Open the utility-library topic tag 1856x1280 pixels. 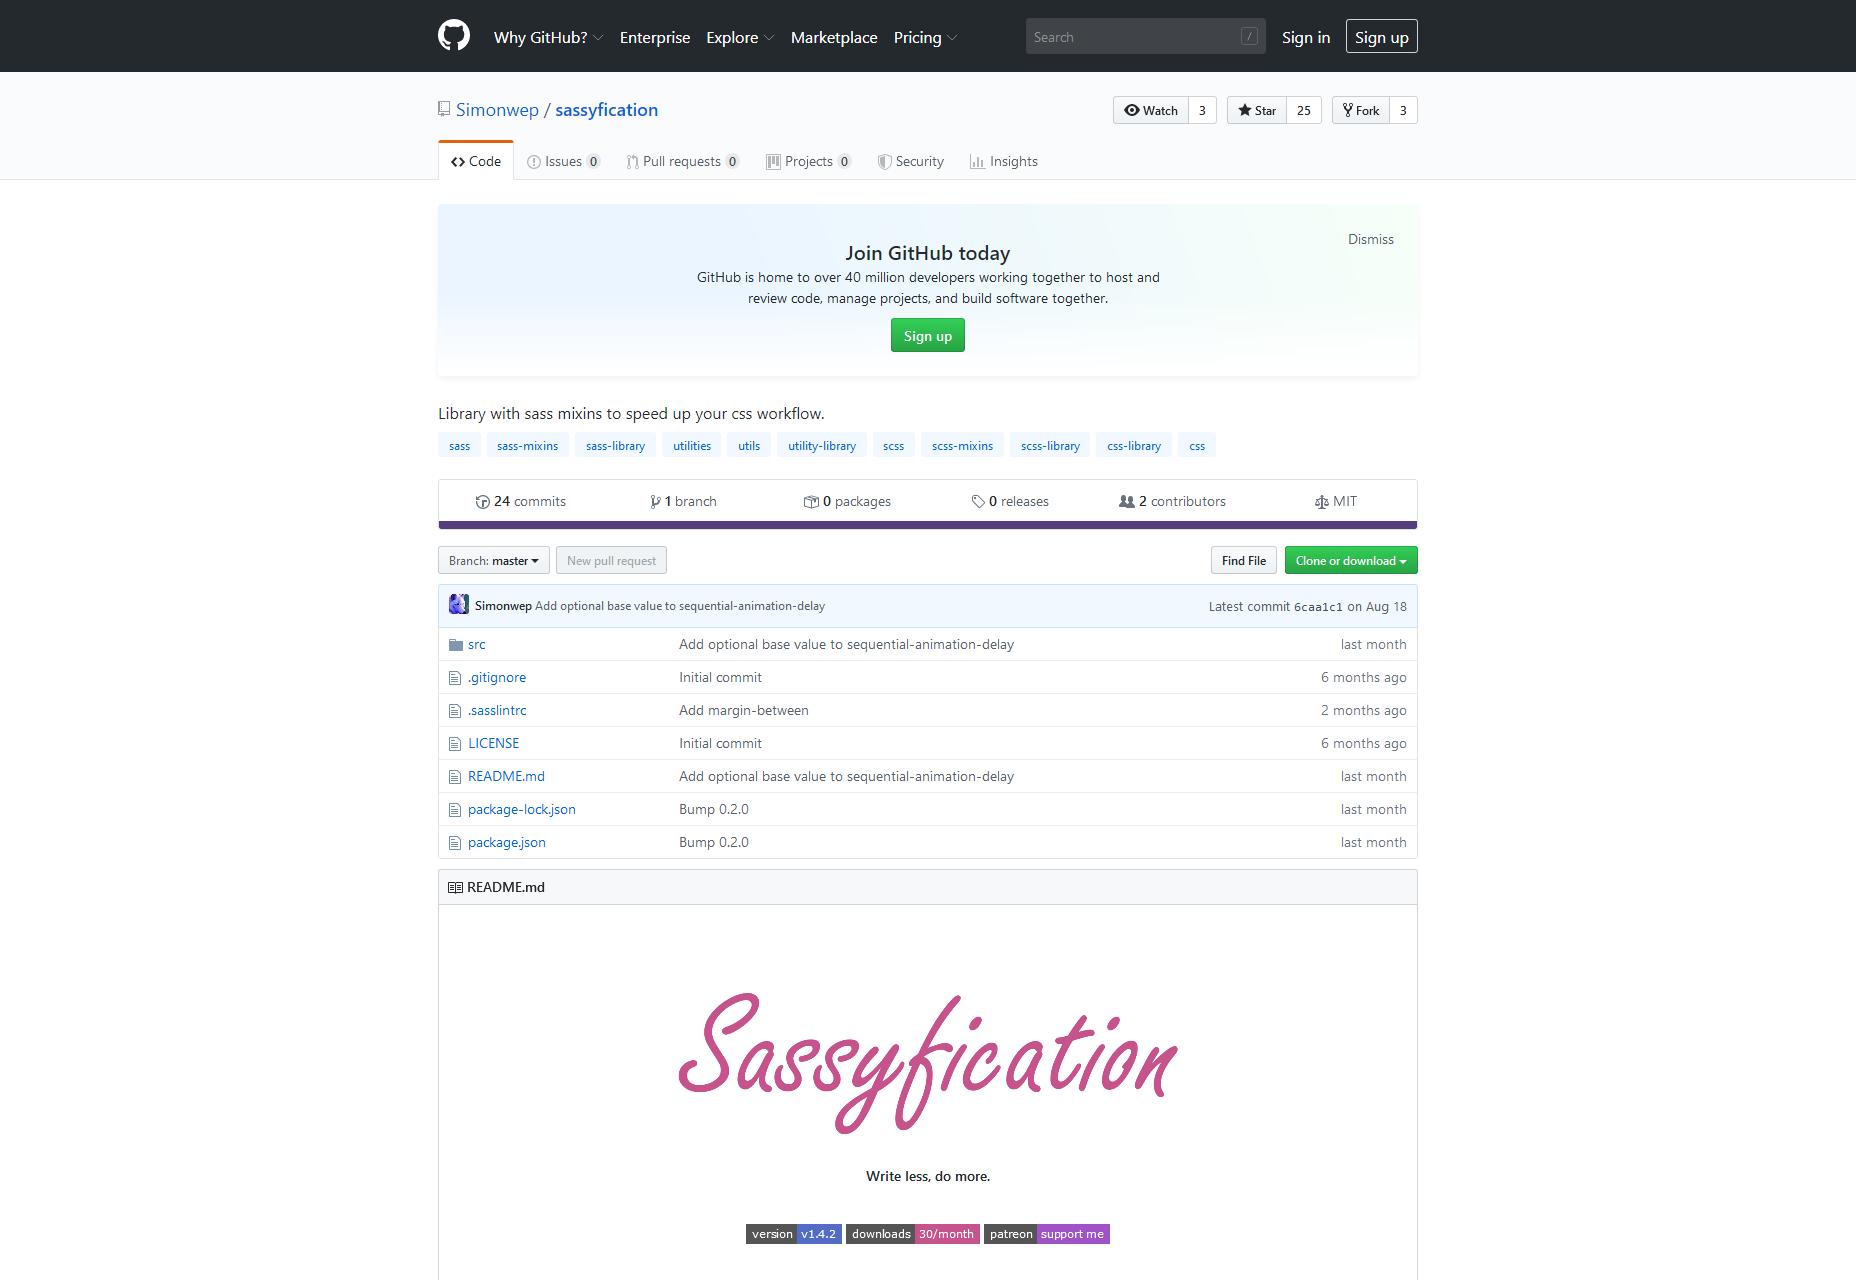click(x=822, y=446)
